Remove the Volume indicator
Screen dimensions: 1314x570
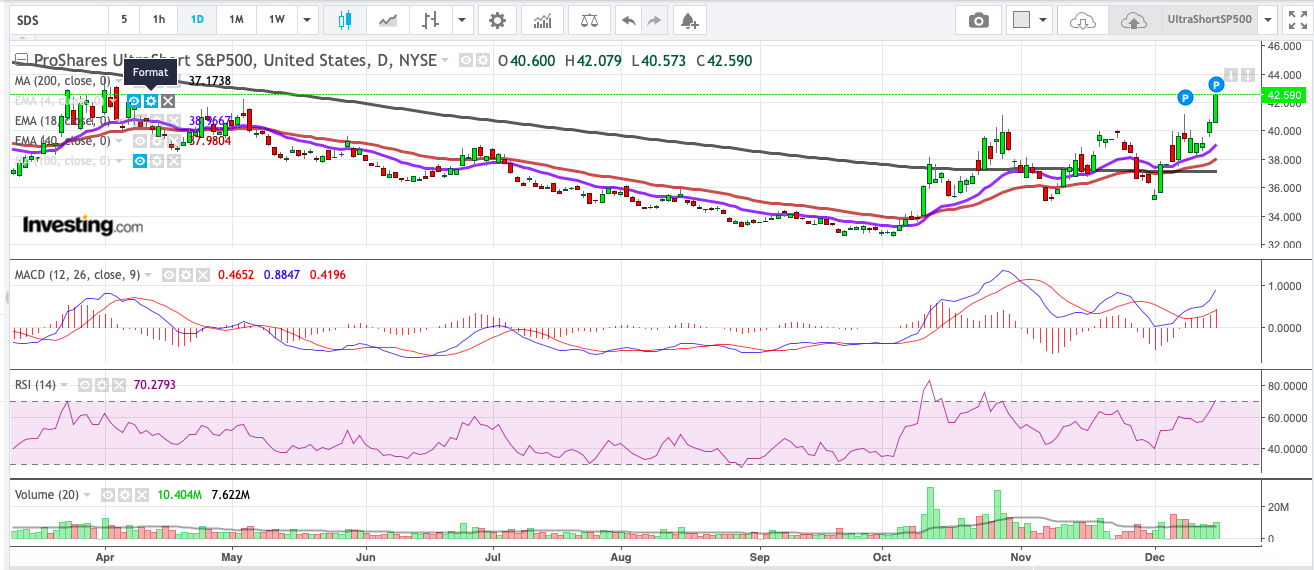[143, 495]
